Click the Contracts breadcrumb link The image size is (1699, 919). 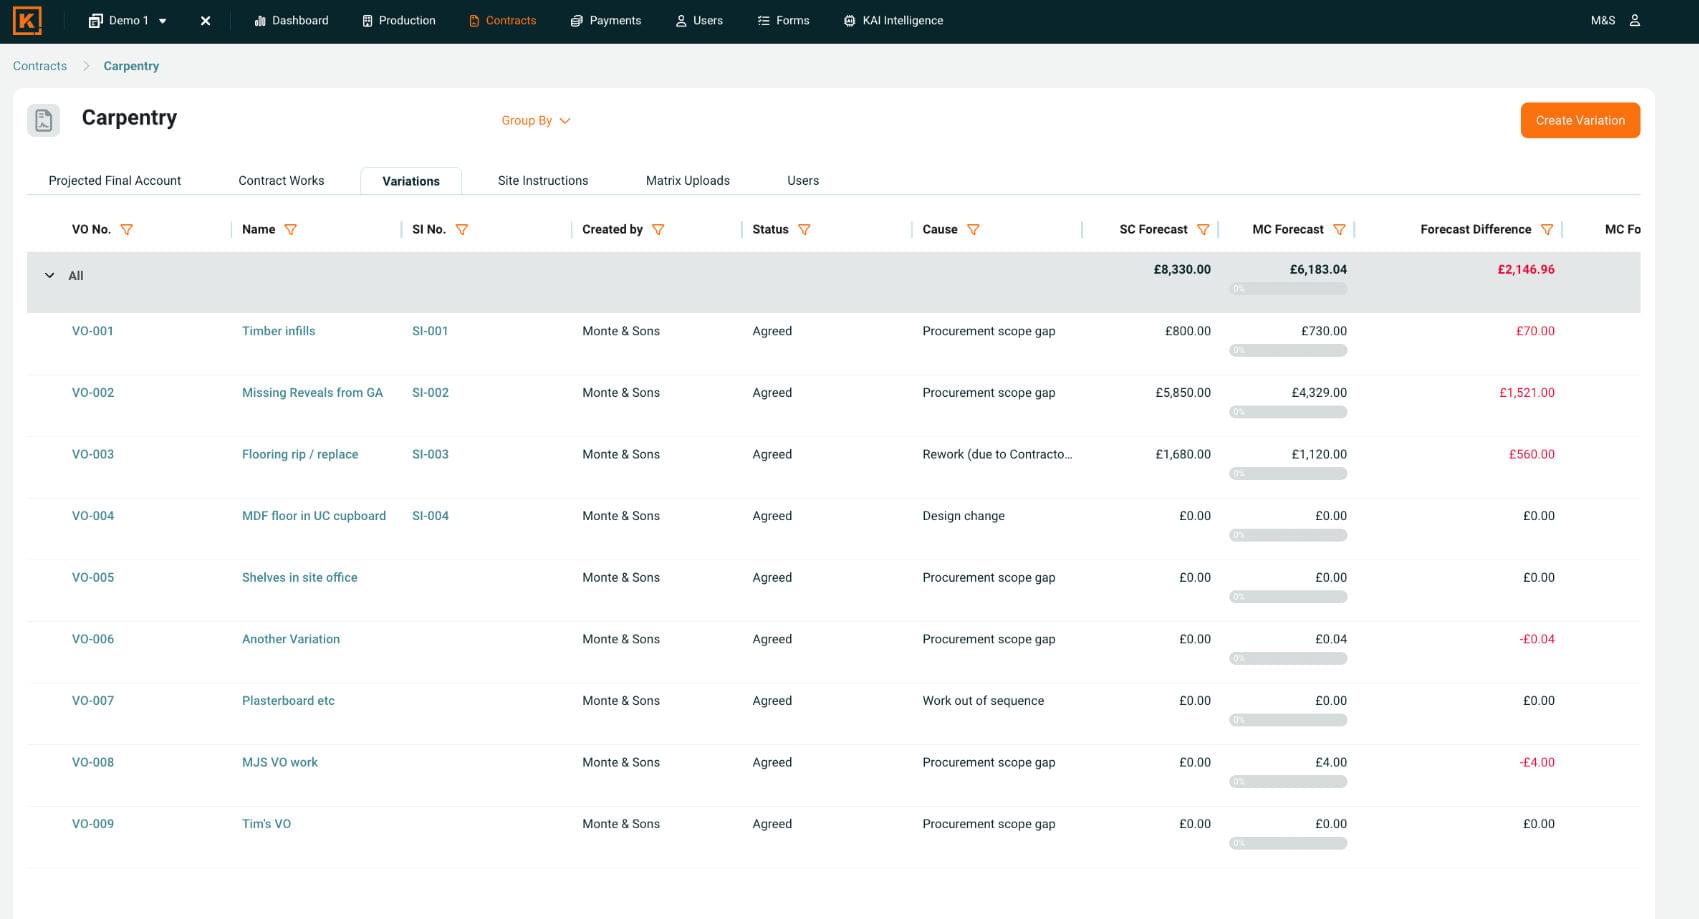point(40,66)
